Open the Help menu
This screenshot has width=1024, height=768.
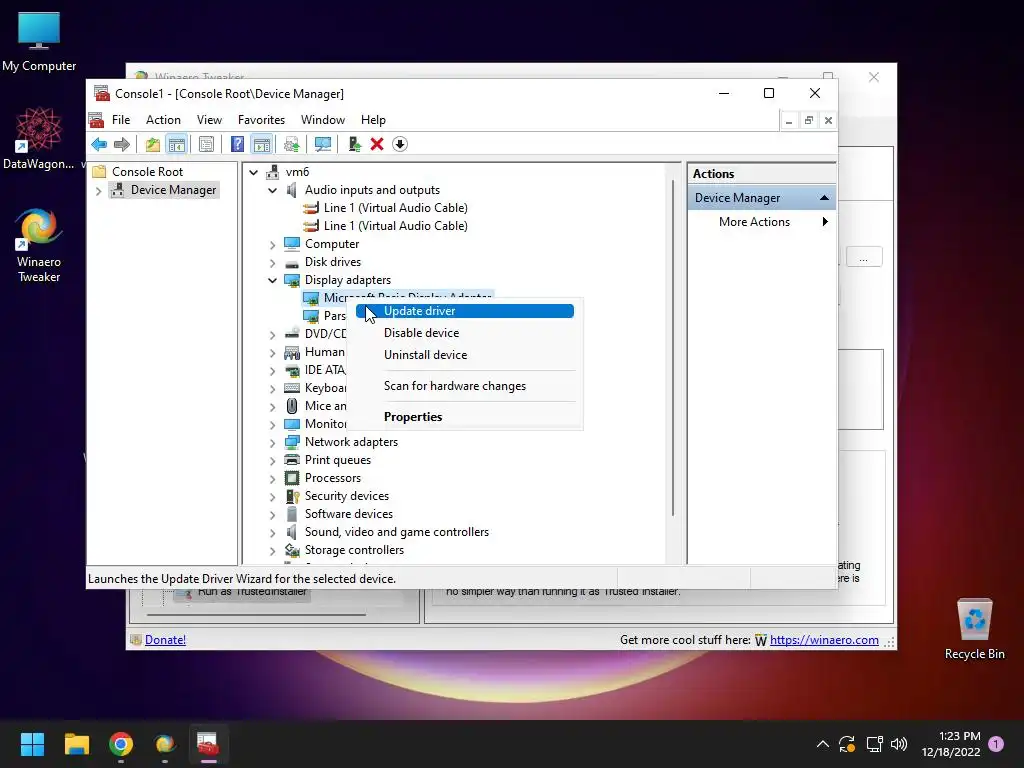point(373,120)
